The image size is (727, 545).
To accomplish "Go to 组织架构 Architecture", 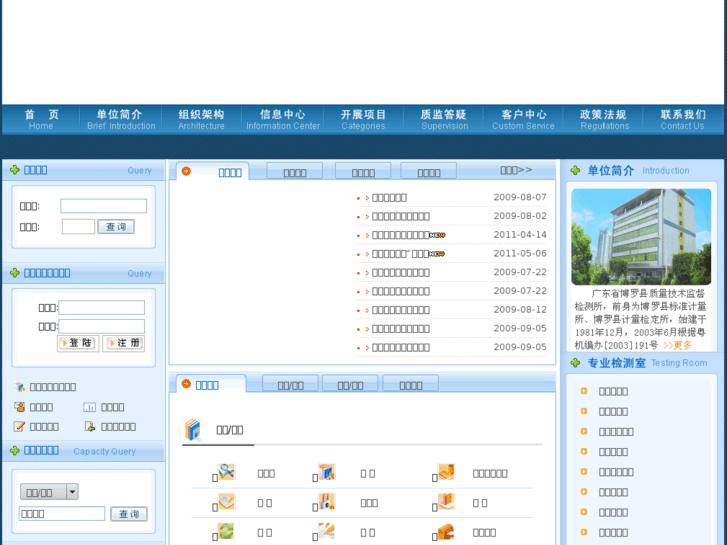I will [201, 120].
